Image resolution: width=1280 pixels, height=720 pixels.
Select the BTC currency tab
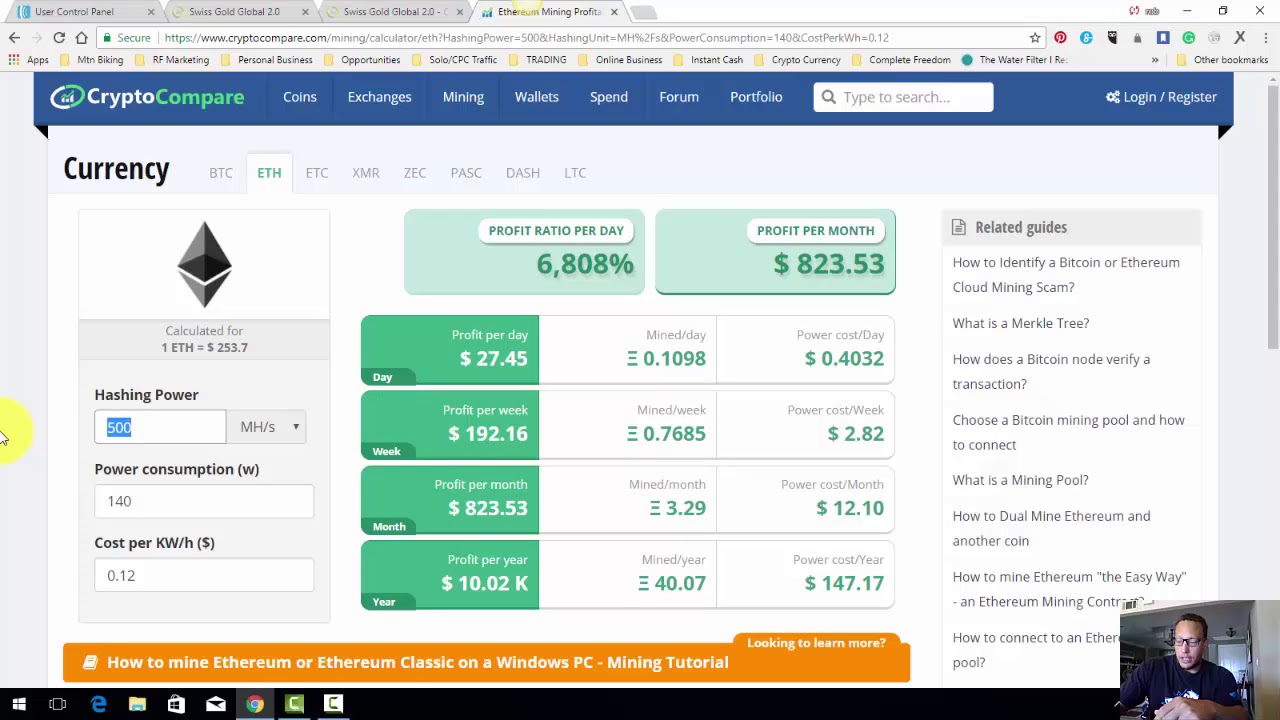coord(221,173)
